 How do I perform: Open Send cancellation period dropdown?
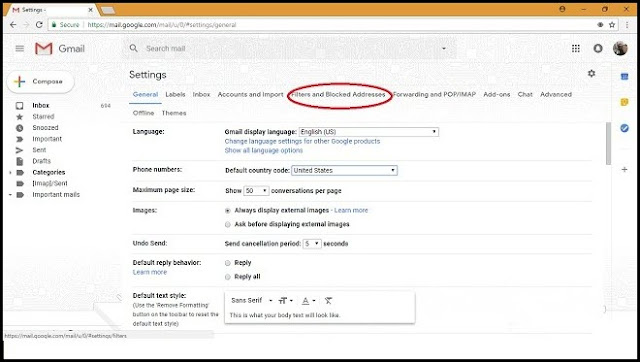[312, 244]
